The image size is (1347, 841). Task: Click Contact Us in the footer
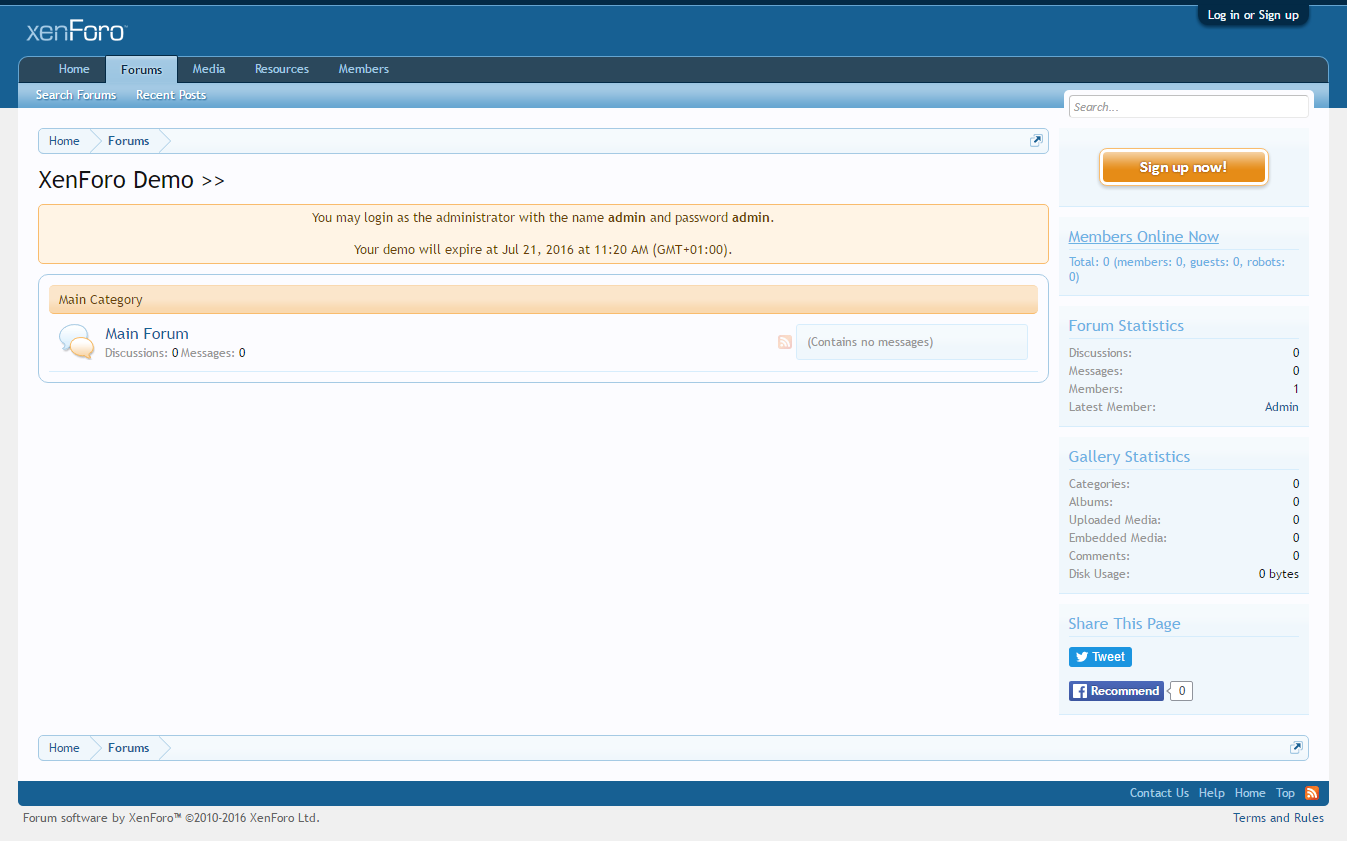[1159, 793]
